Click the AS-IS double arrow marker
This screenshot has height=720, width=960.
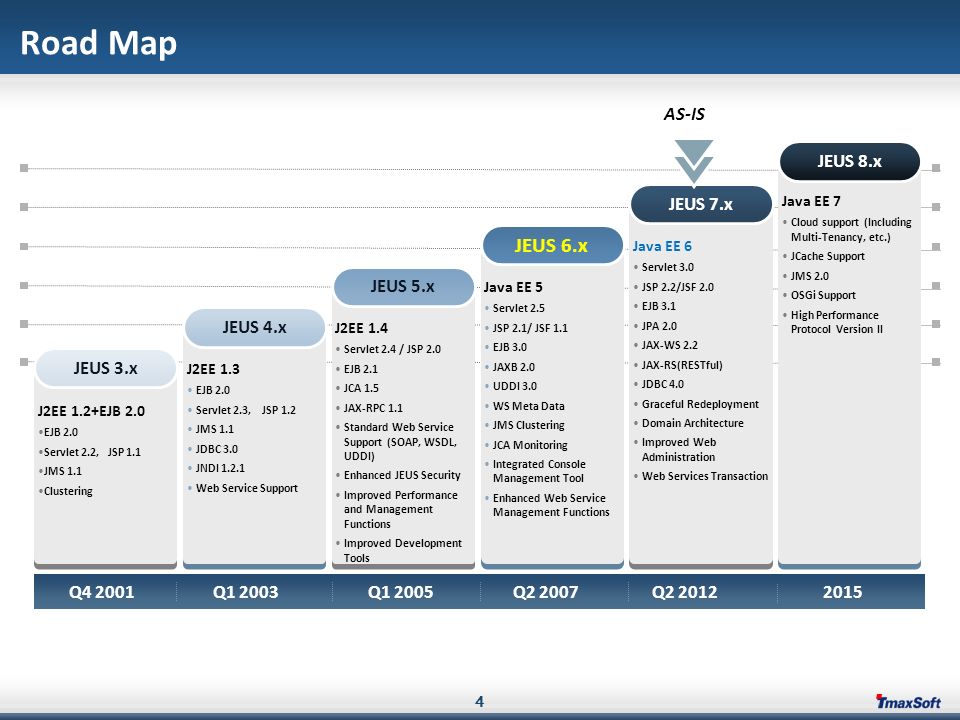point(694,162)
